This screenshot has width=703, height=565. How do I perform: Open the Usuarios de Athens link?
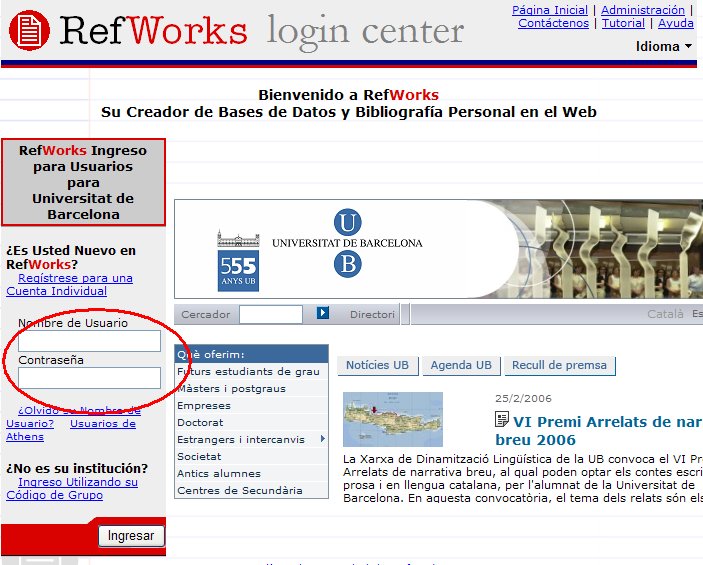point(71,430)
